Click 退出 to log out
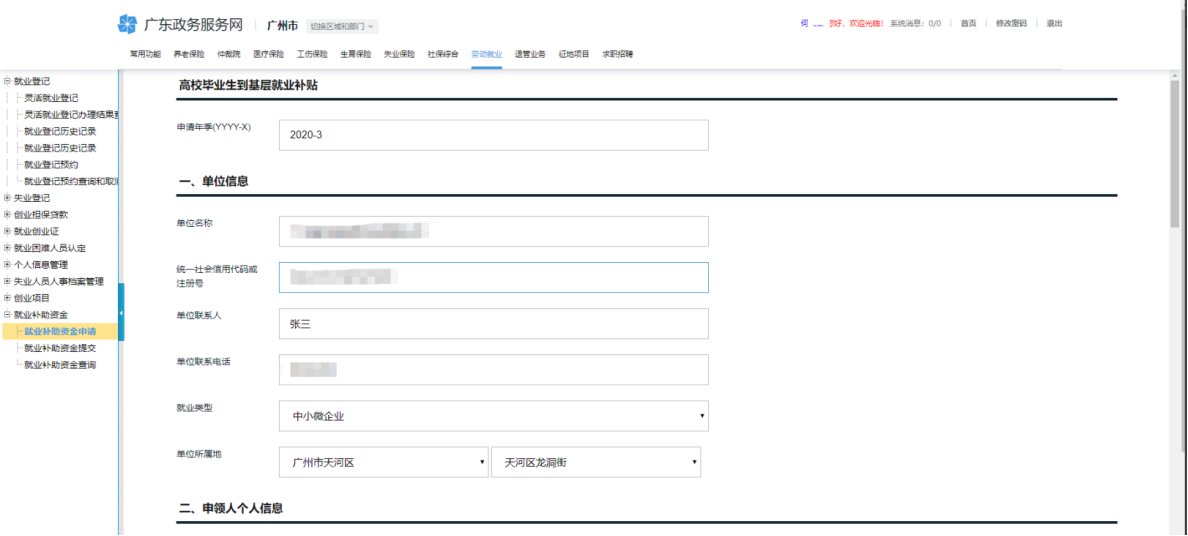This screenshot has height=536, width=1188. click(1054, 23)
